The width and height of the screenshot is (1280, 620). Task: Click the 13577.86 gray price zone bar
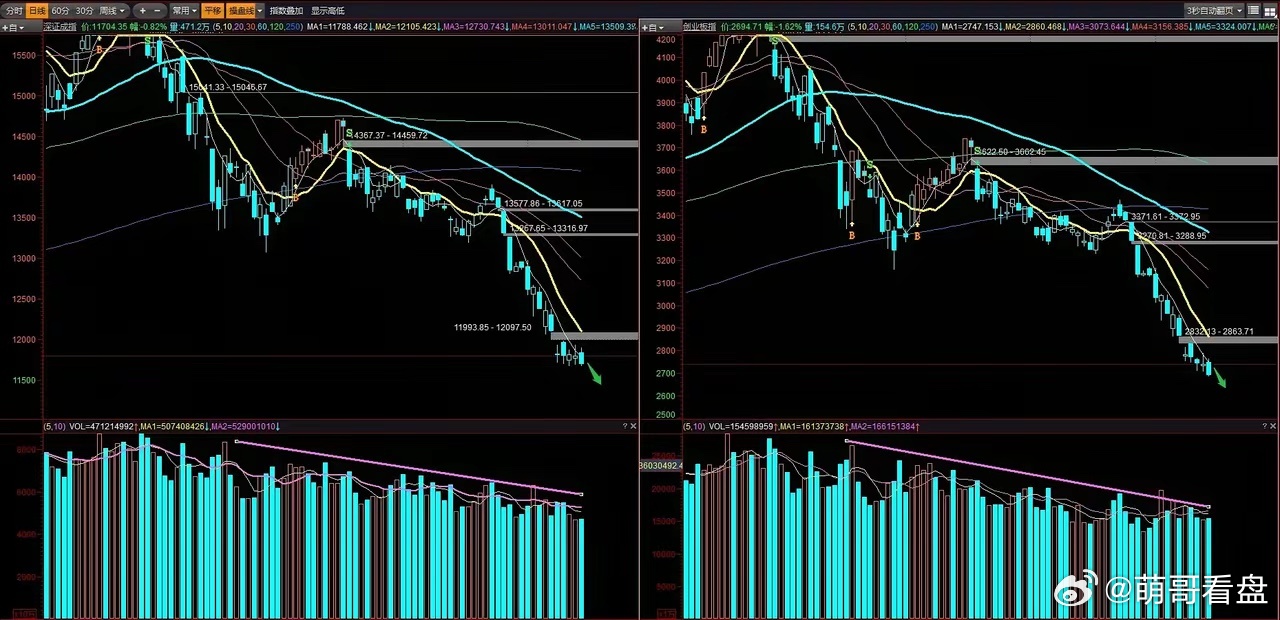pos(568,209)
